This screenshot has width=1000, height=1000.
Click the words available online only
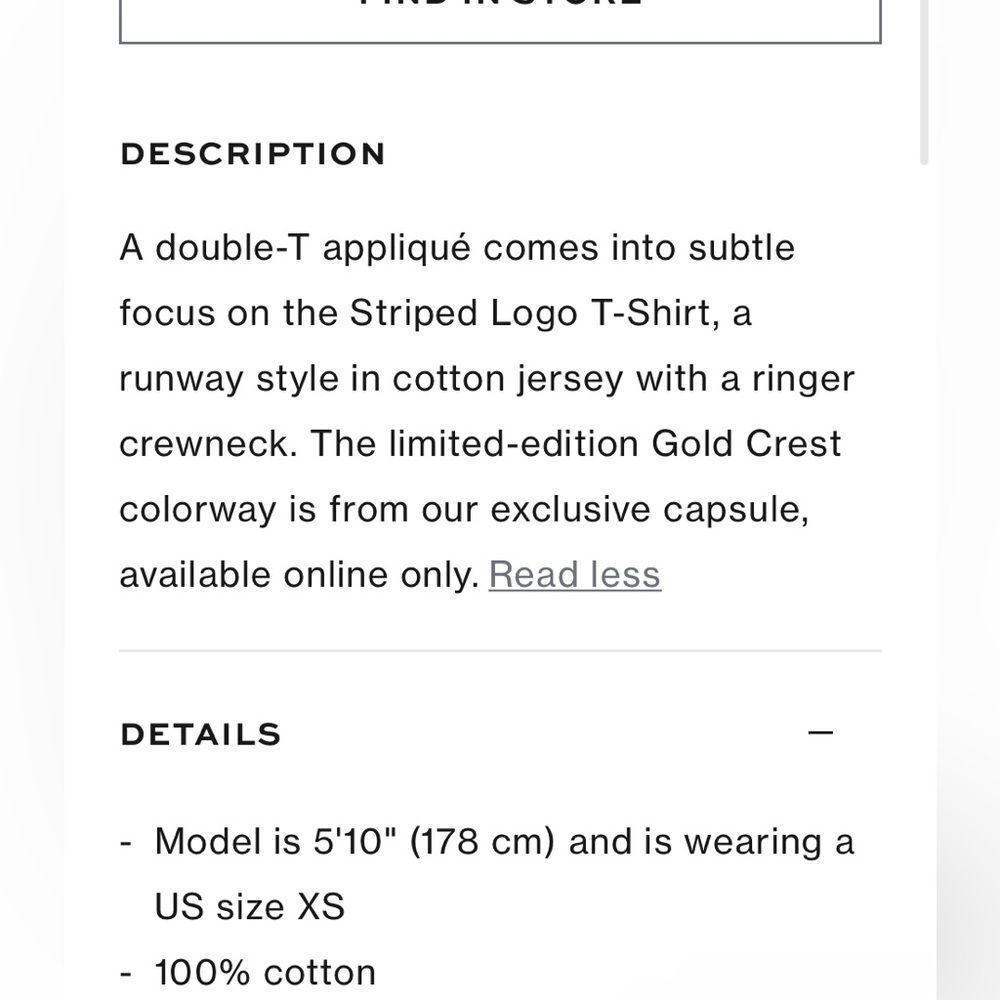click(x=299, y=575)
